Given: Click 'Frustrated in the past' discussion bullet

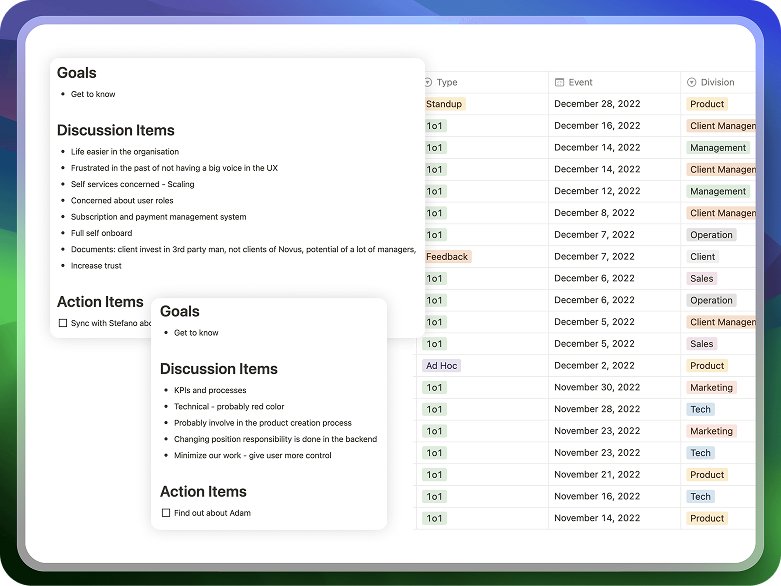Looking at the screenshot, I should (174, 168).
